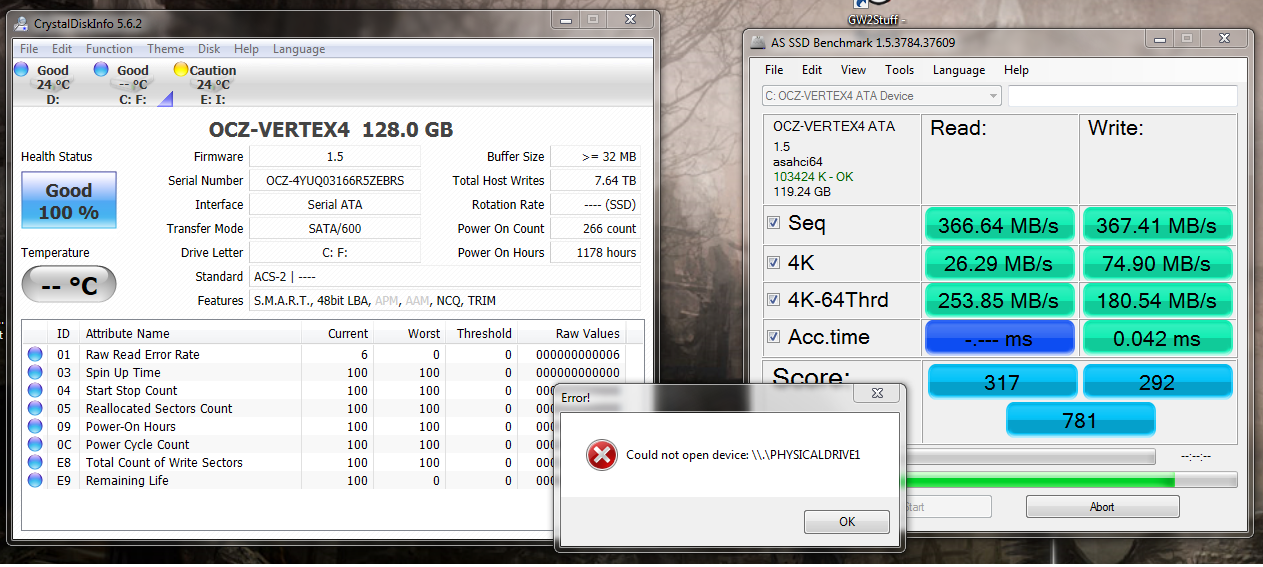The height and width of the screenshot is (567, 1263).
Task: Click the empty text field beside drive dropdown
Action: [x=1122, y=96]
